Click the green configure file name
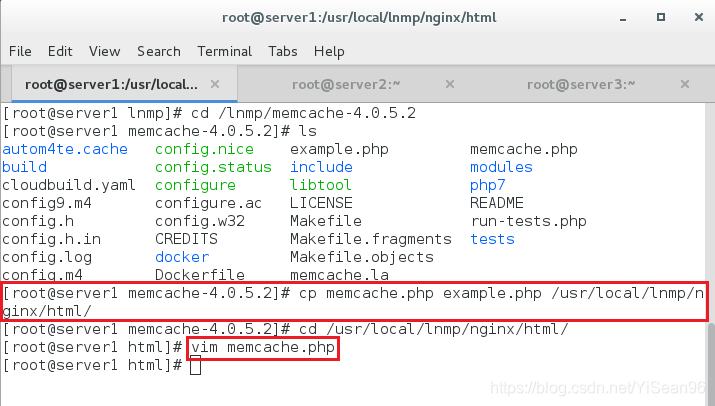Viewport: 715px width, 406px height. (195, 185)
